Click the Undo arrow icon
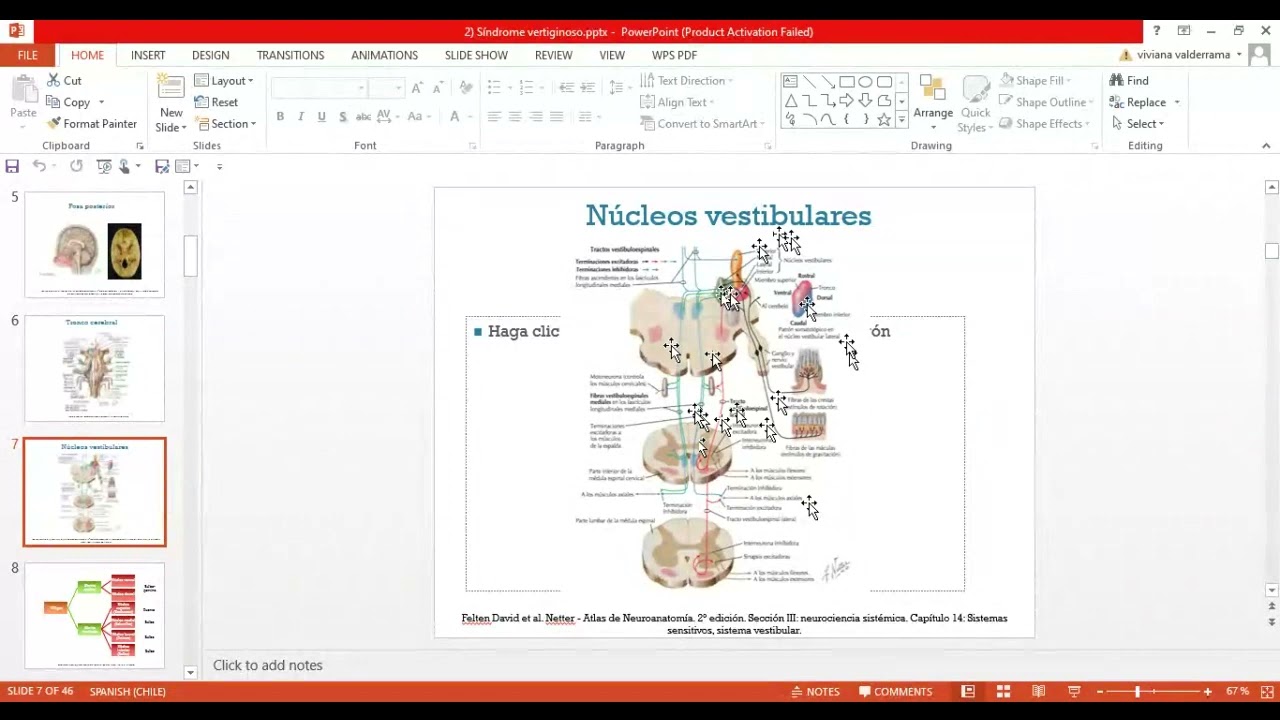The height and width of the screenshot is (720, 1280). 39,166
